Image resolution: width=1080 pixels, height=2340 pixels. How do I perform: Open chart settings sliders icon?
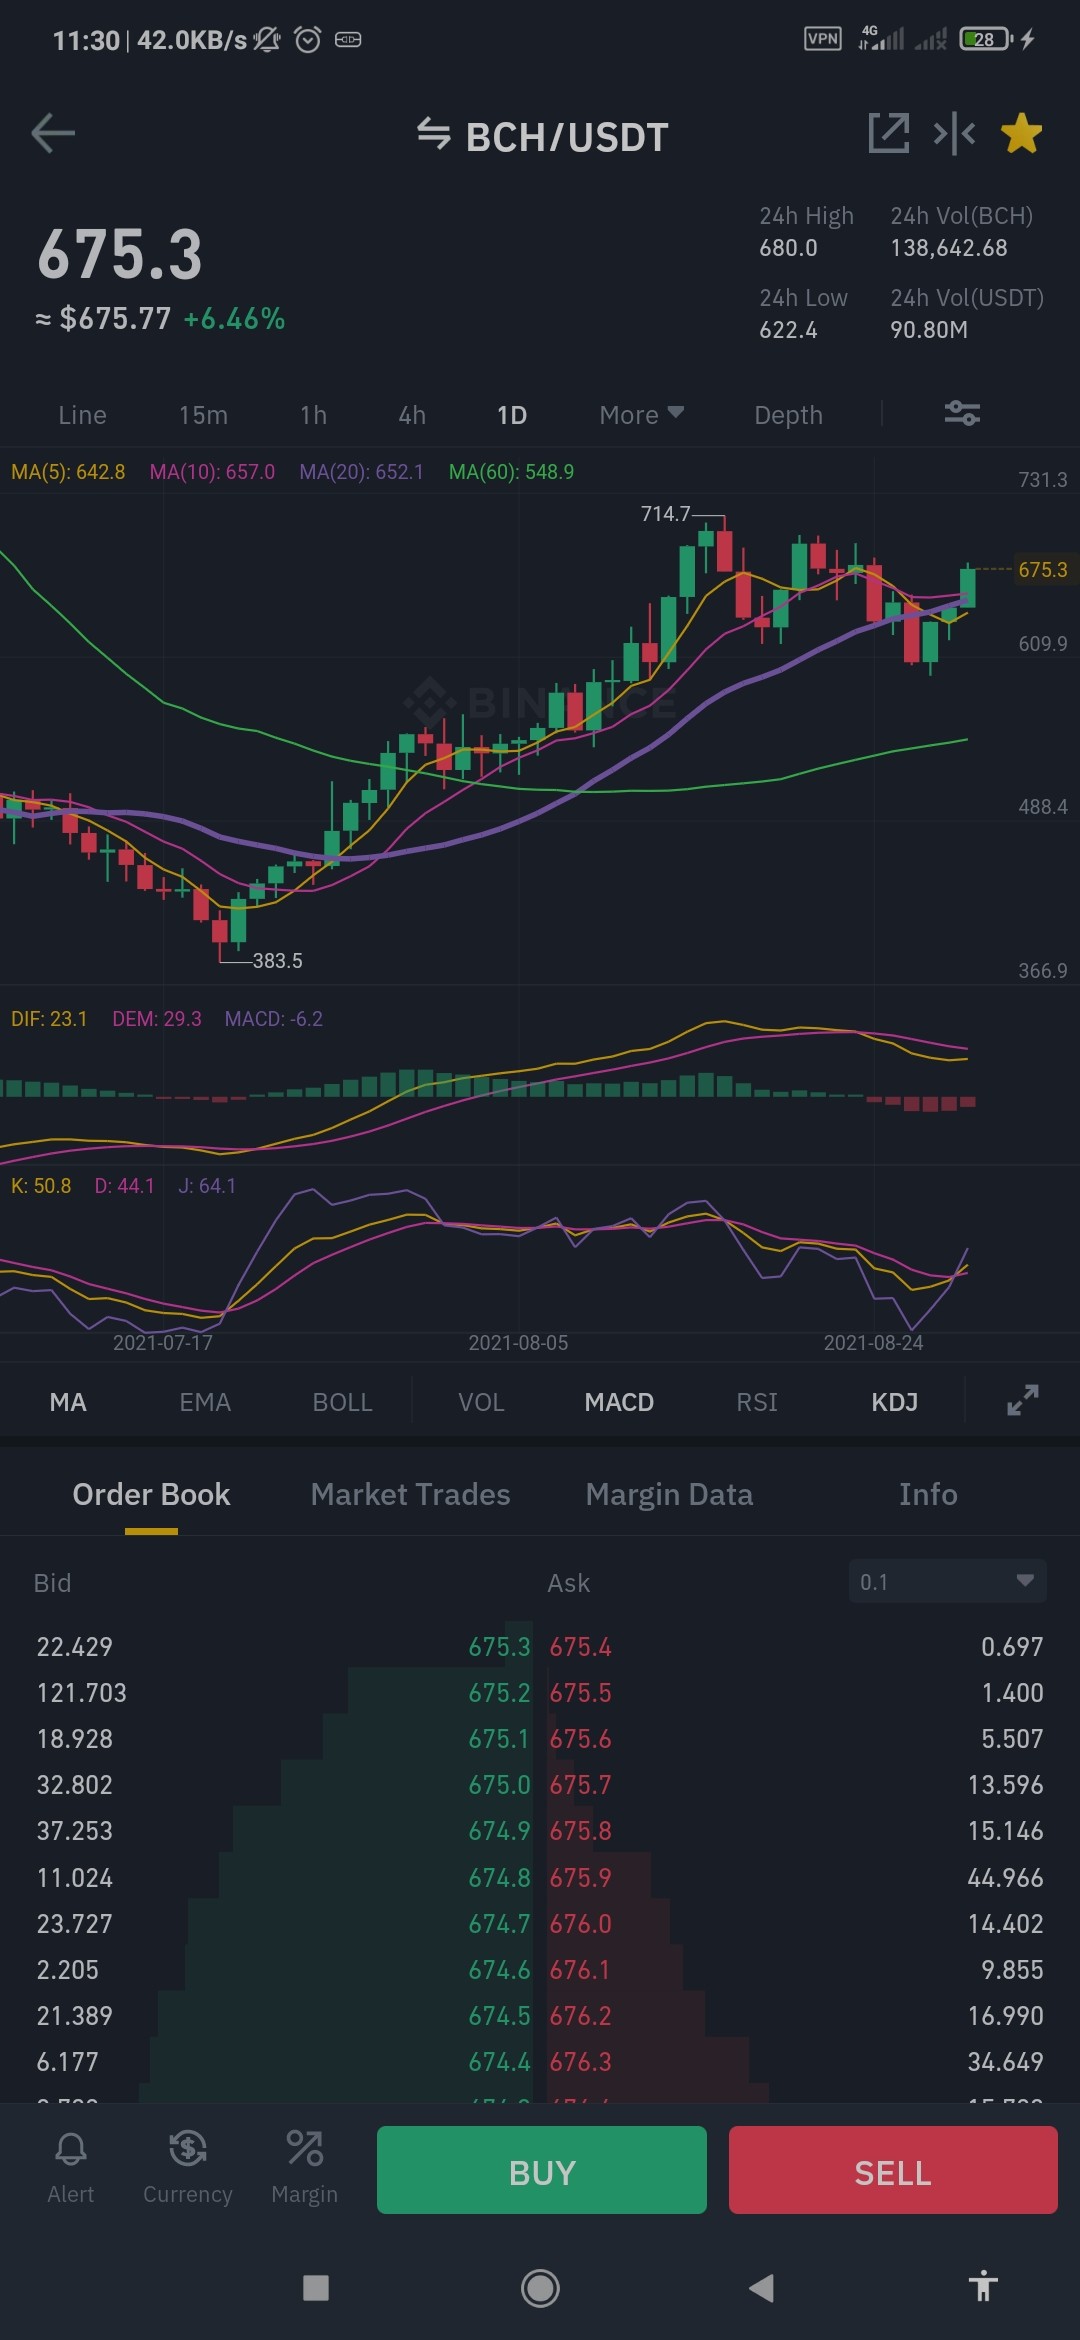click(962, 413)
